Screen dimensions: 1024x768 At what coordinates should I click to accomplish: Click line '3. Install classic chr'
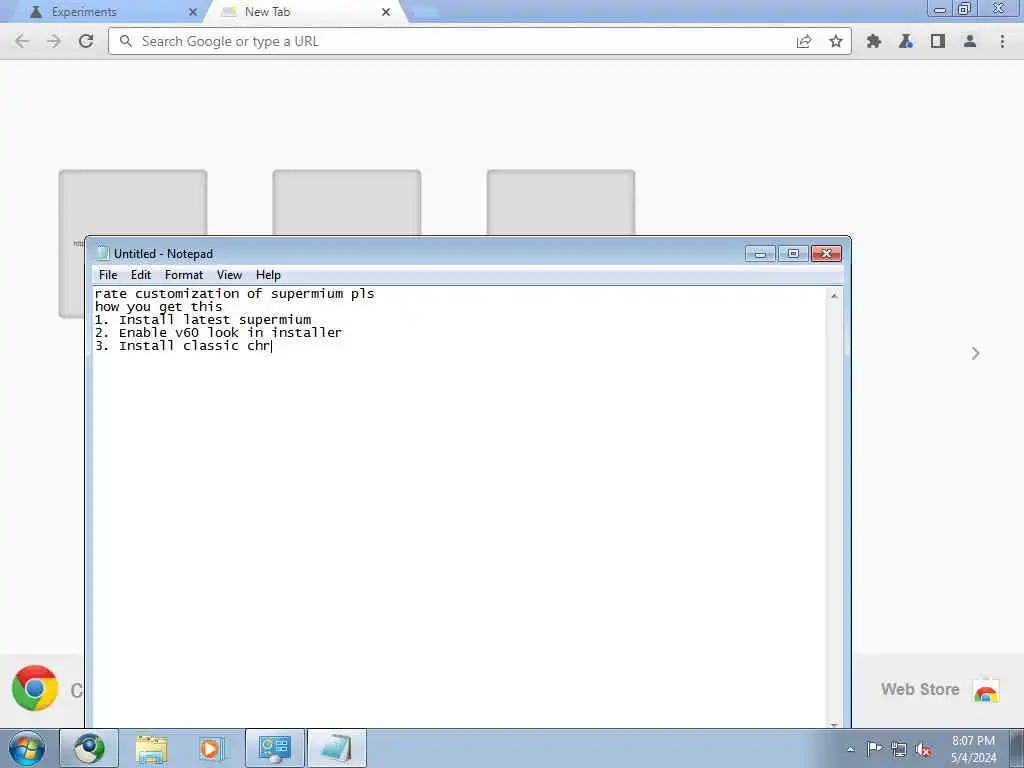(x=183, y=345)
